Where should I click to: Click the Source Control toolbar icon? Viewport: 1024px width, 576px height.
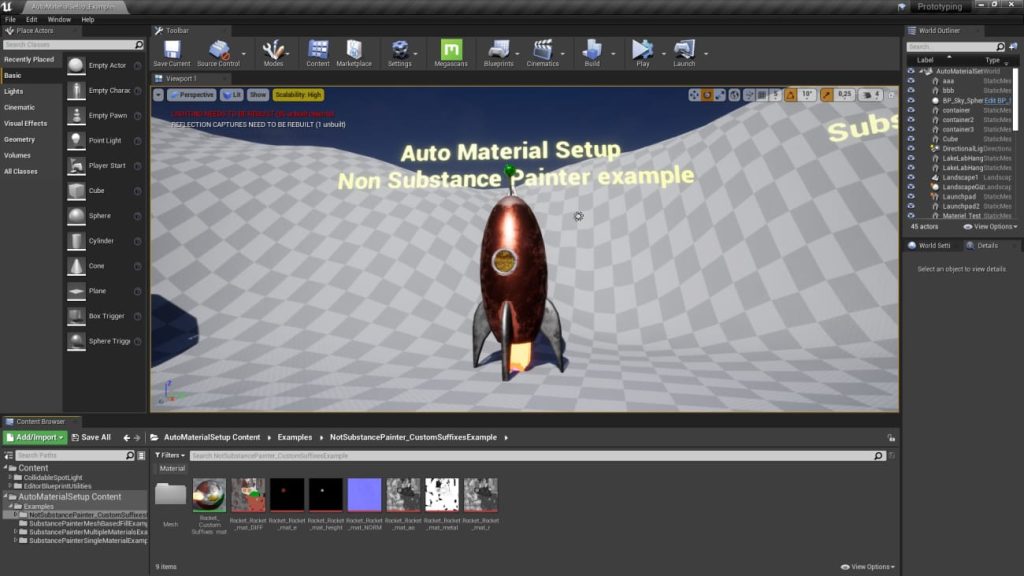click(220, 52)
